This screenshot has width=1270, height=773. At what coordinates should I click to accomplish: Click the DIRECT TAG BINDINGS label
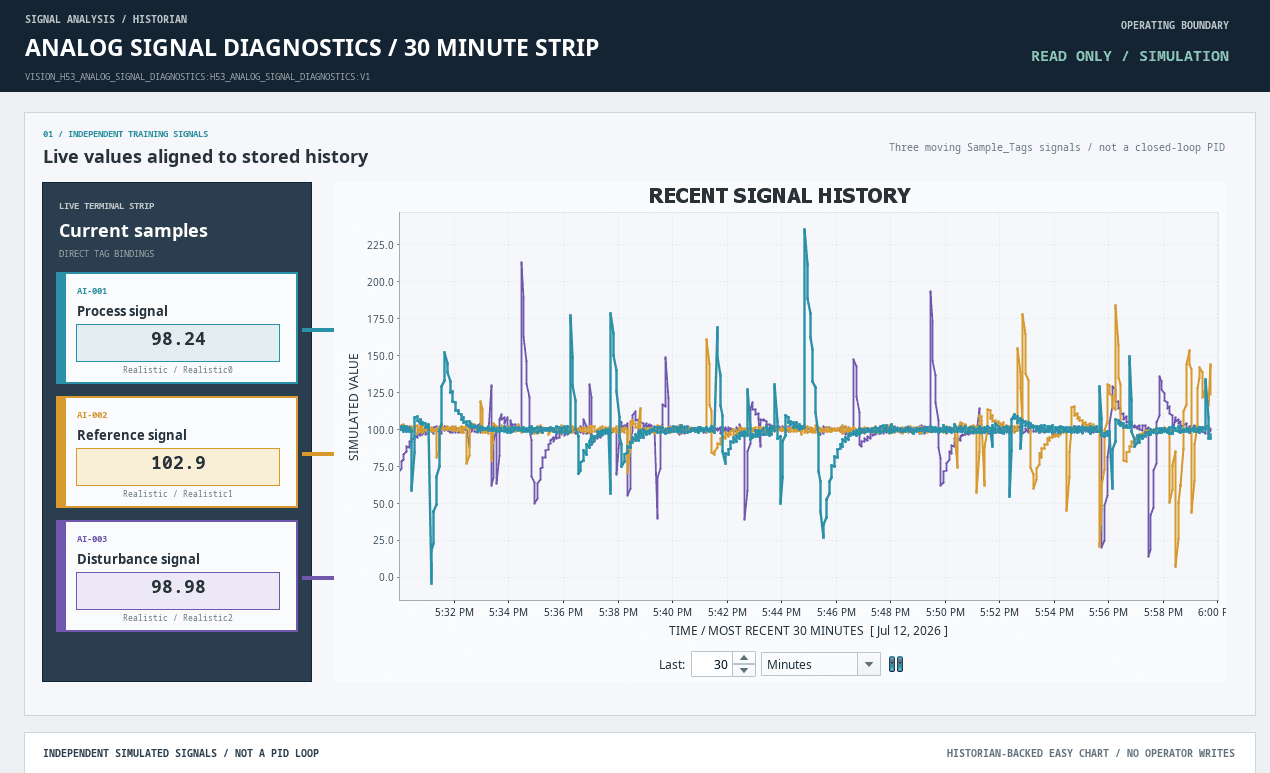click(x=106, y=254)
